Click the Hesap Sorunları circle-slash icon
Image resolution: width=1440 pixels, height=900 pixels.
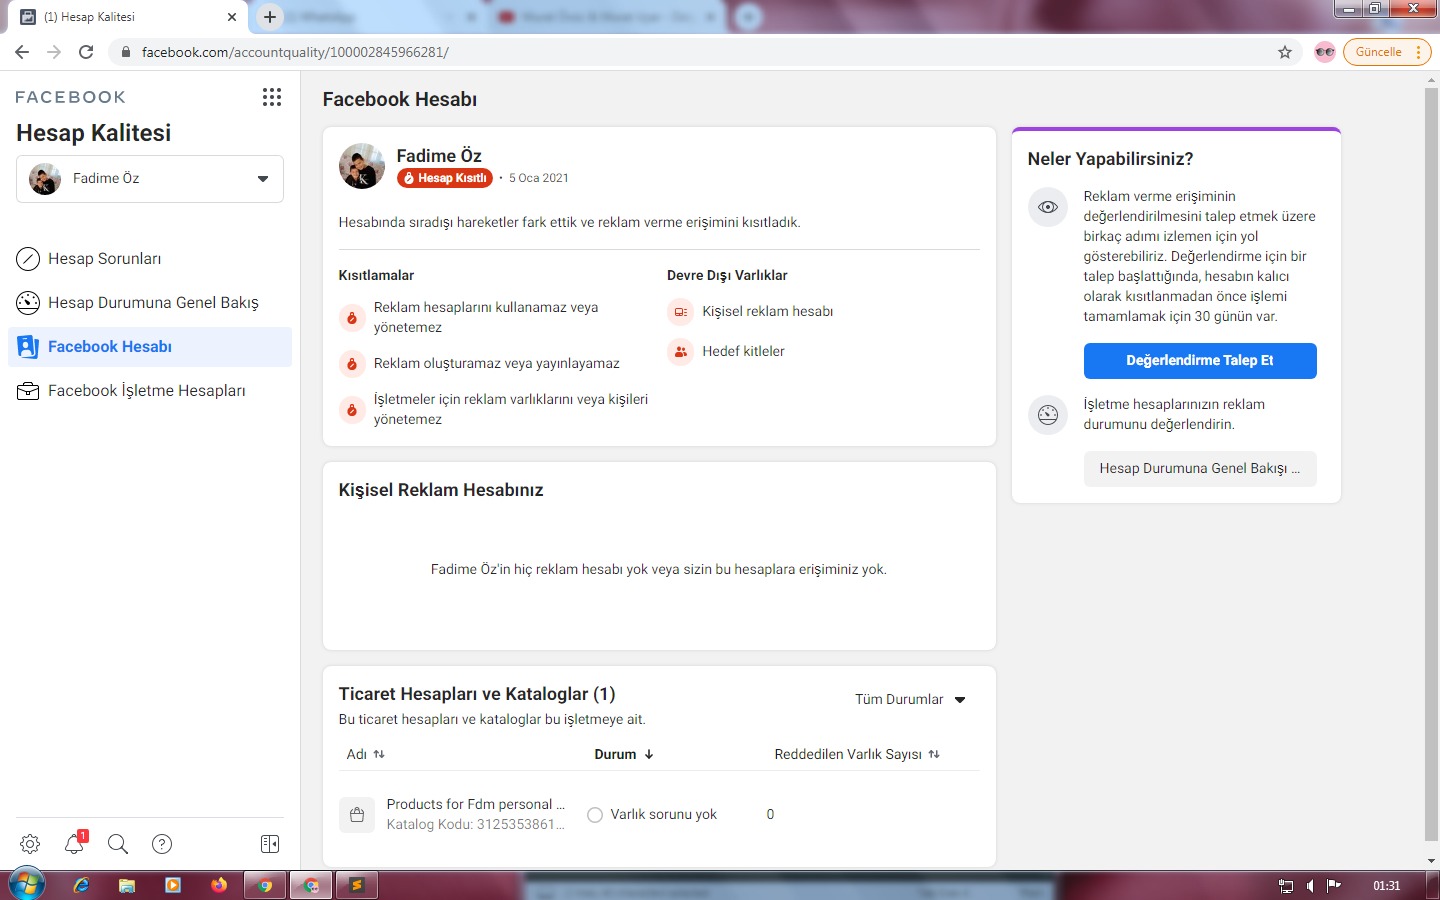click(x=28, y=259)
